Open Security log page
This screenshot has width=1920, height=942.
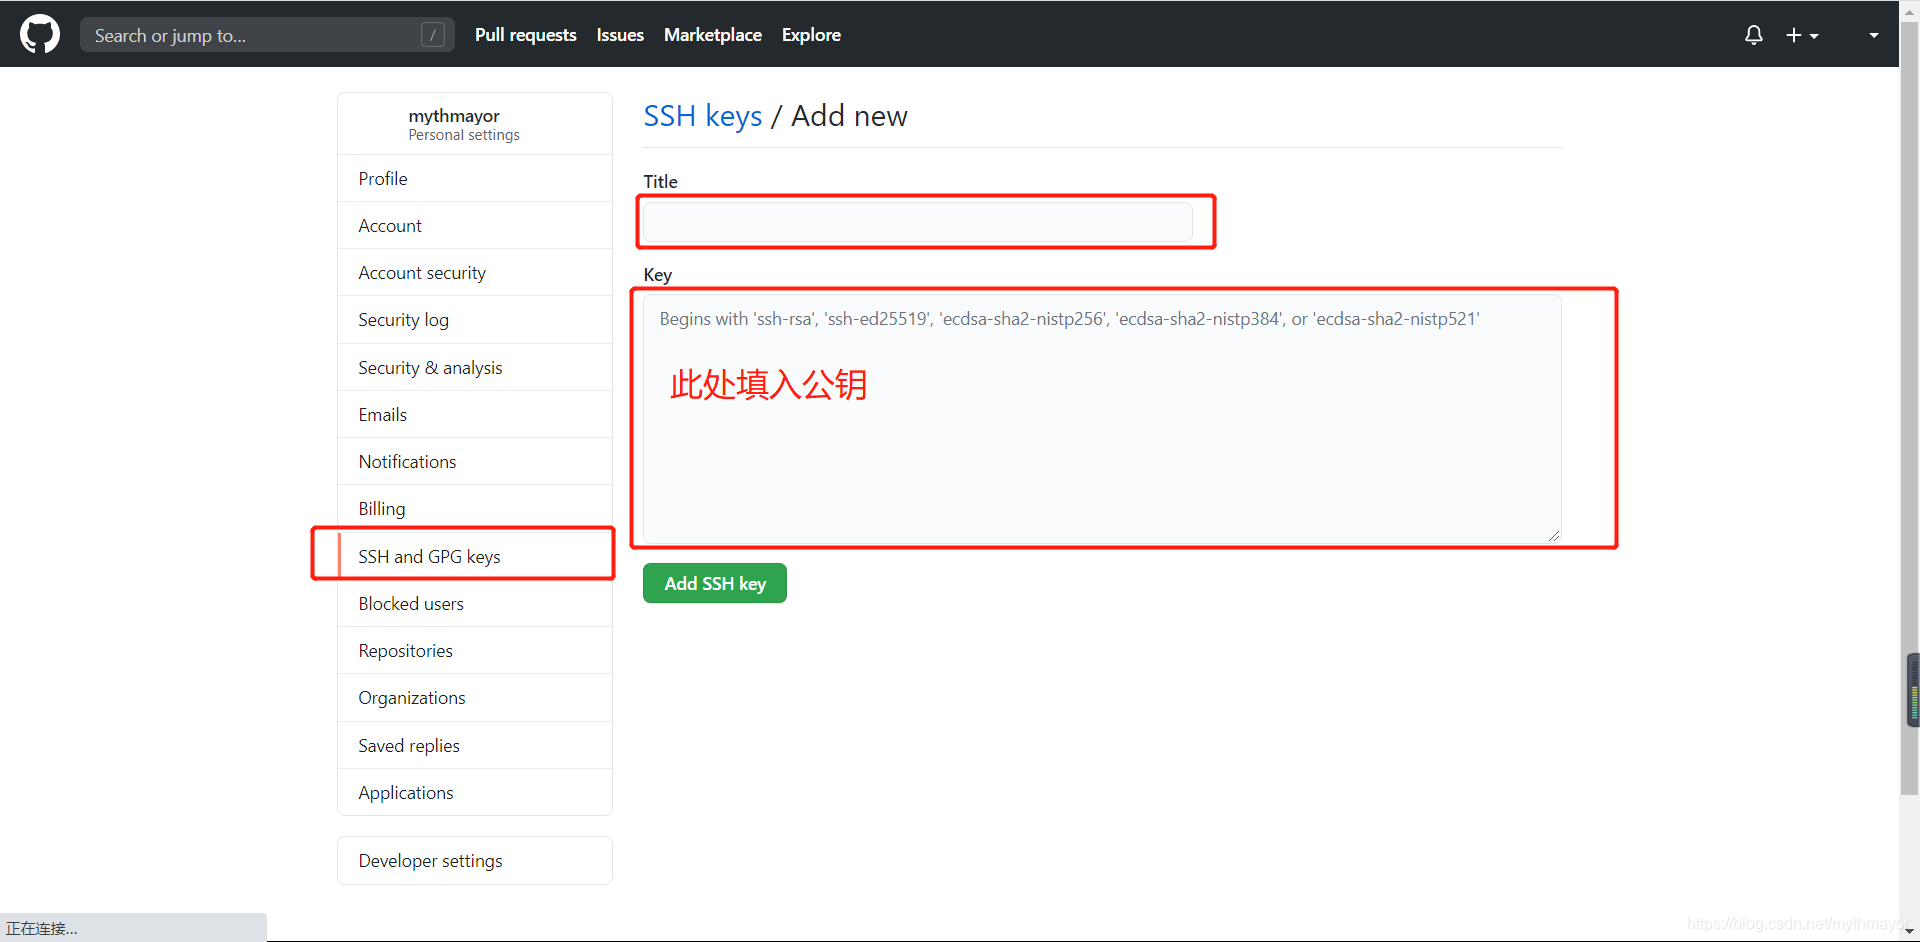[475, 320]
